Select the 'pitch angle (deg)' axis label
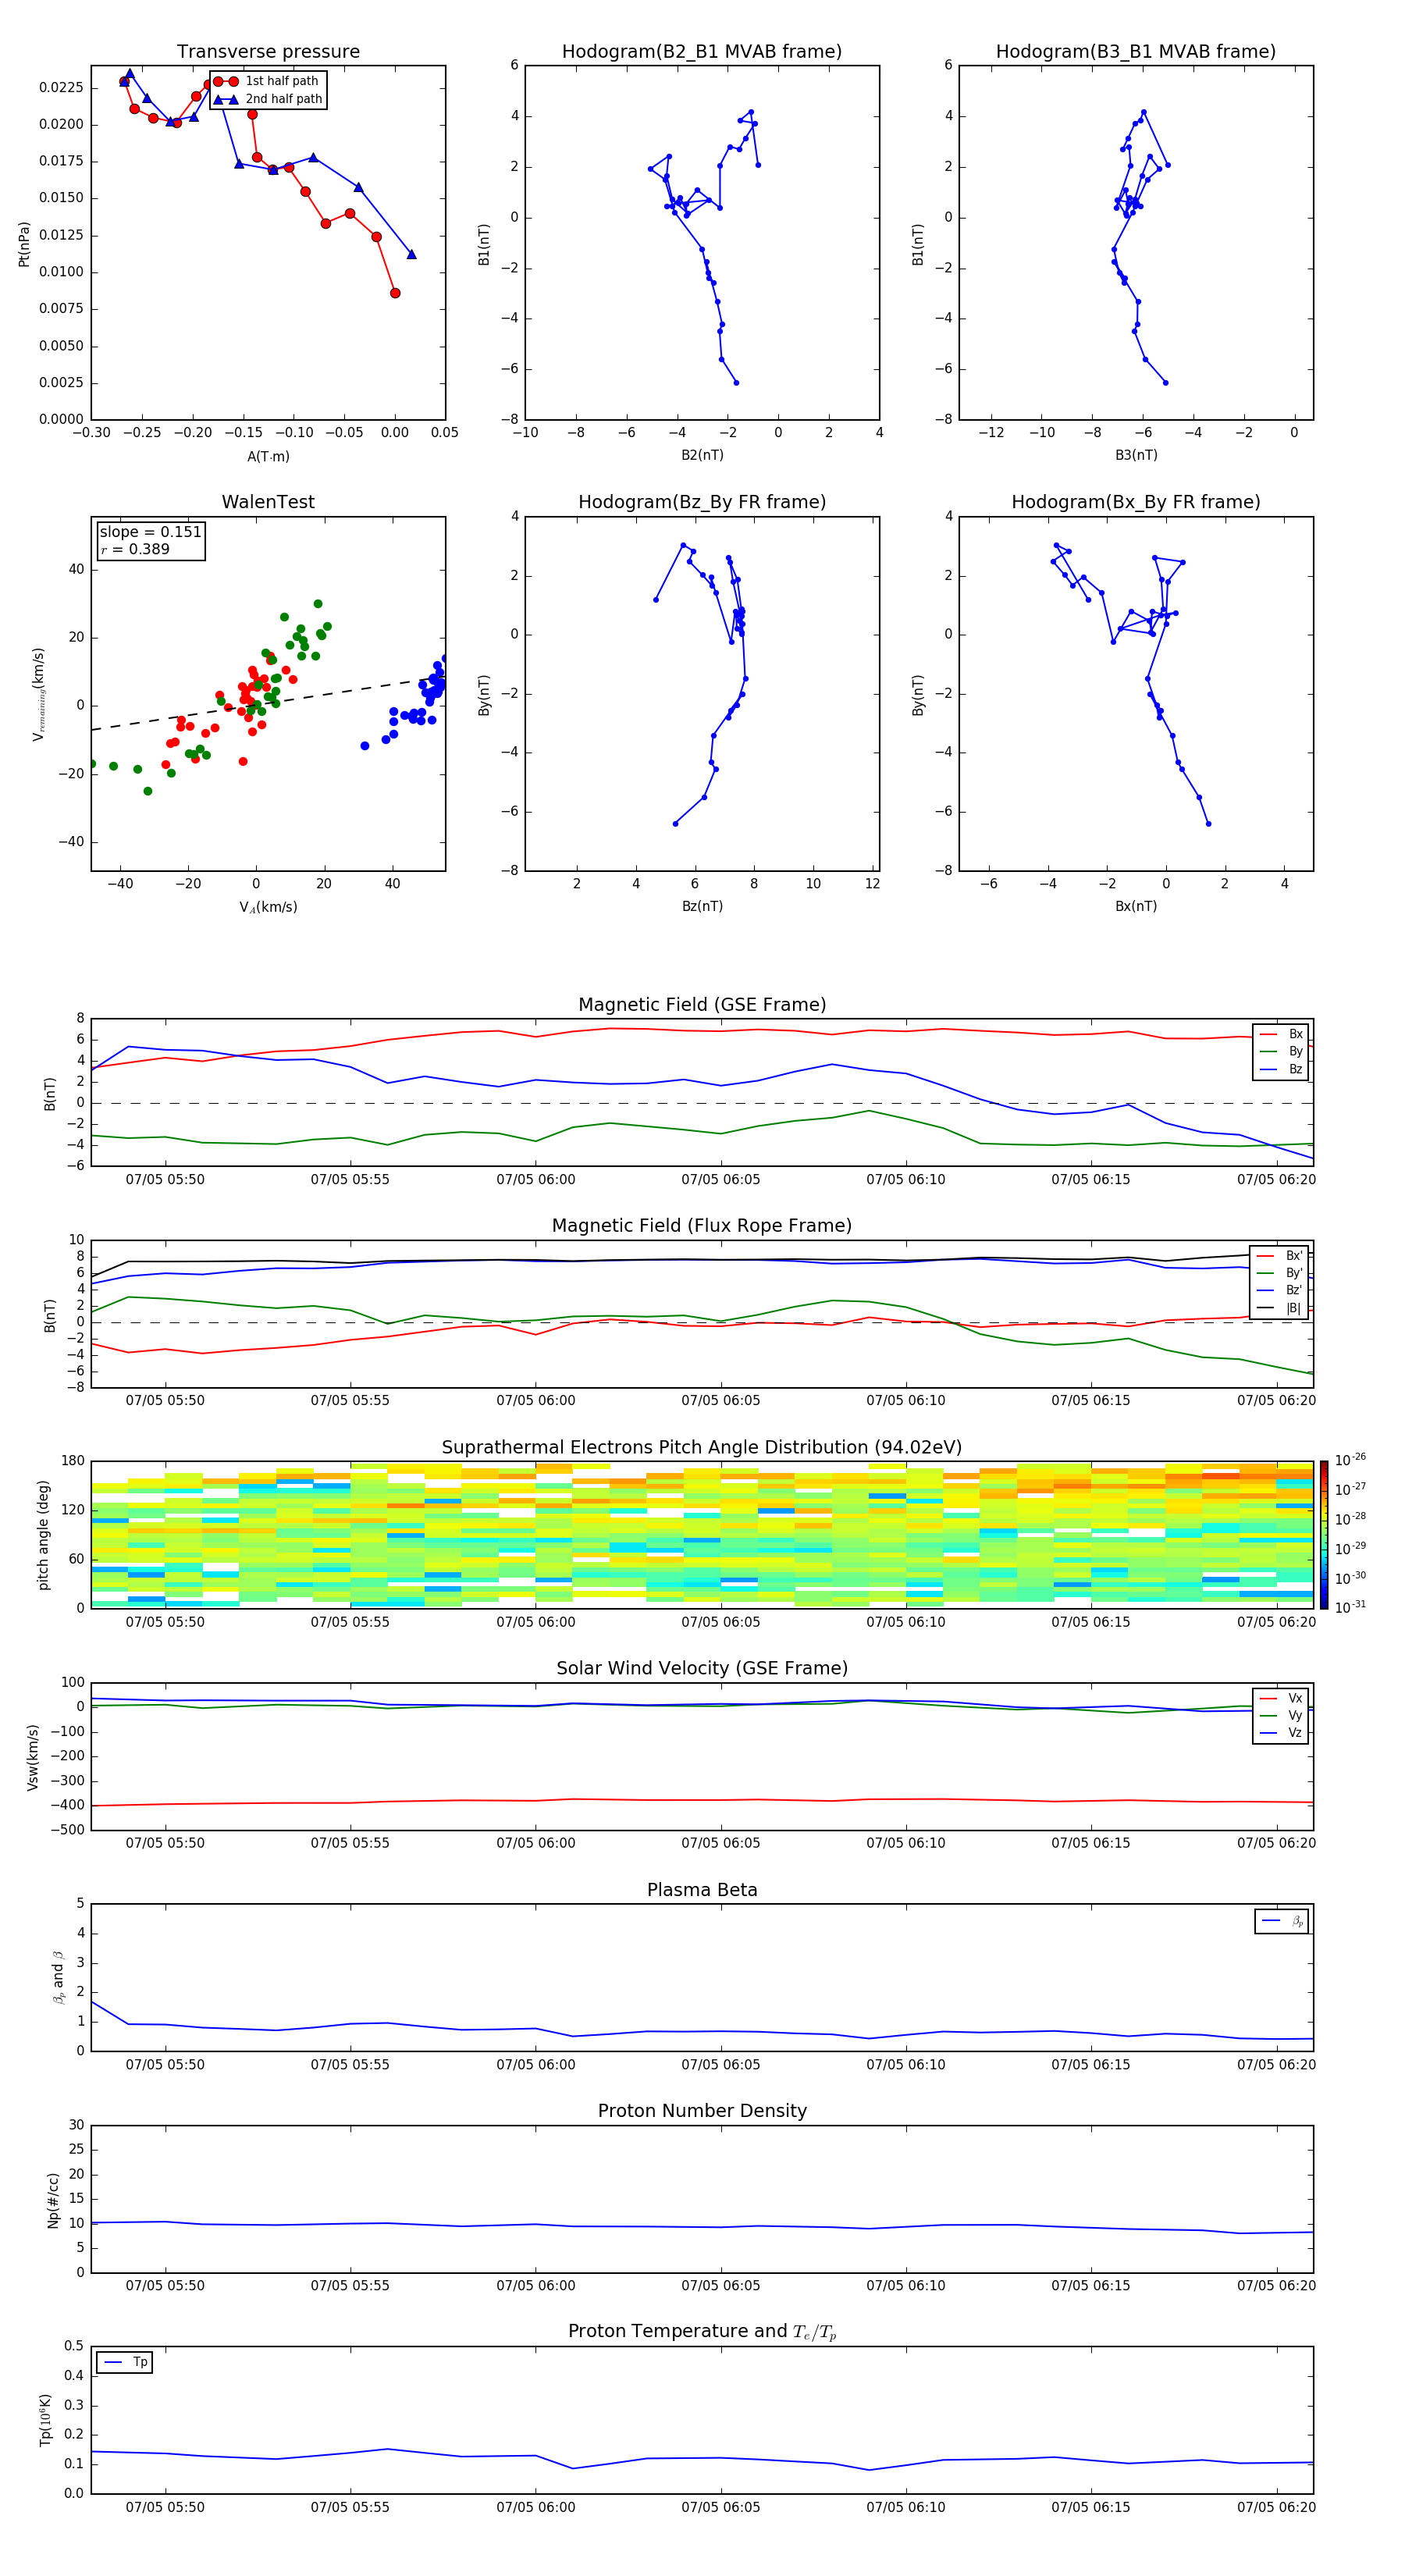 (x=43, y=1535)
